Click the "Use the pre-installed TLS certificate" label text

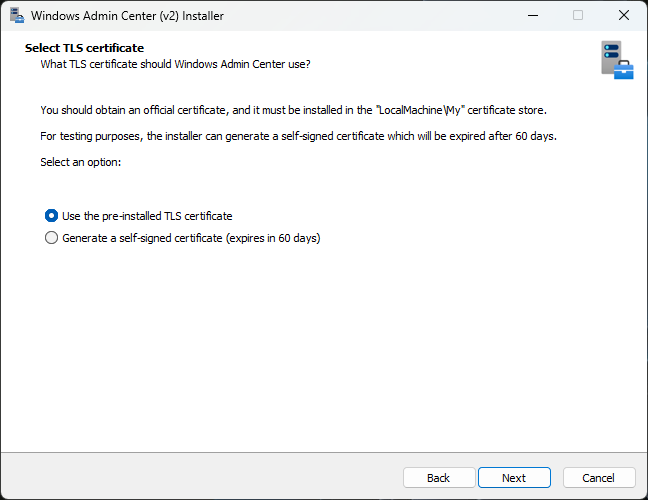point(147,216)
